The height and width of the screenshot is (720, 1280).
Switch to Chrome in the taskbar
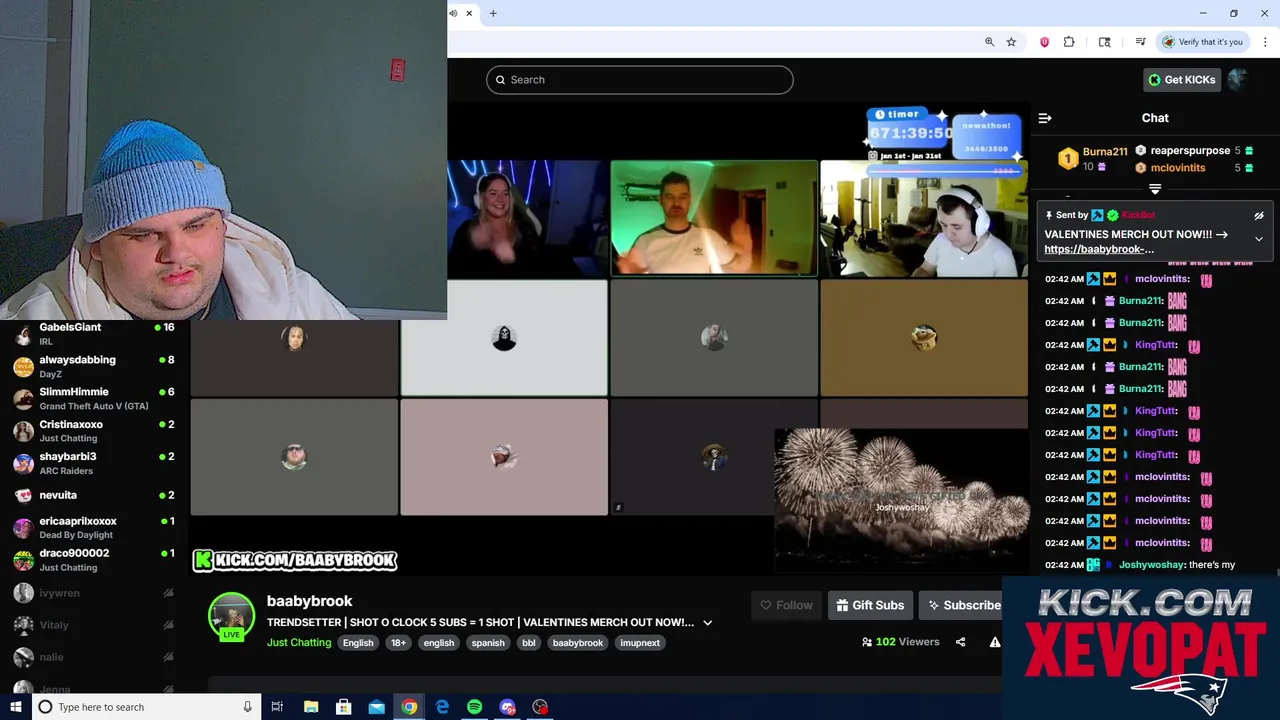tap(409, 707)
